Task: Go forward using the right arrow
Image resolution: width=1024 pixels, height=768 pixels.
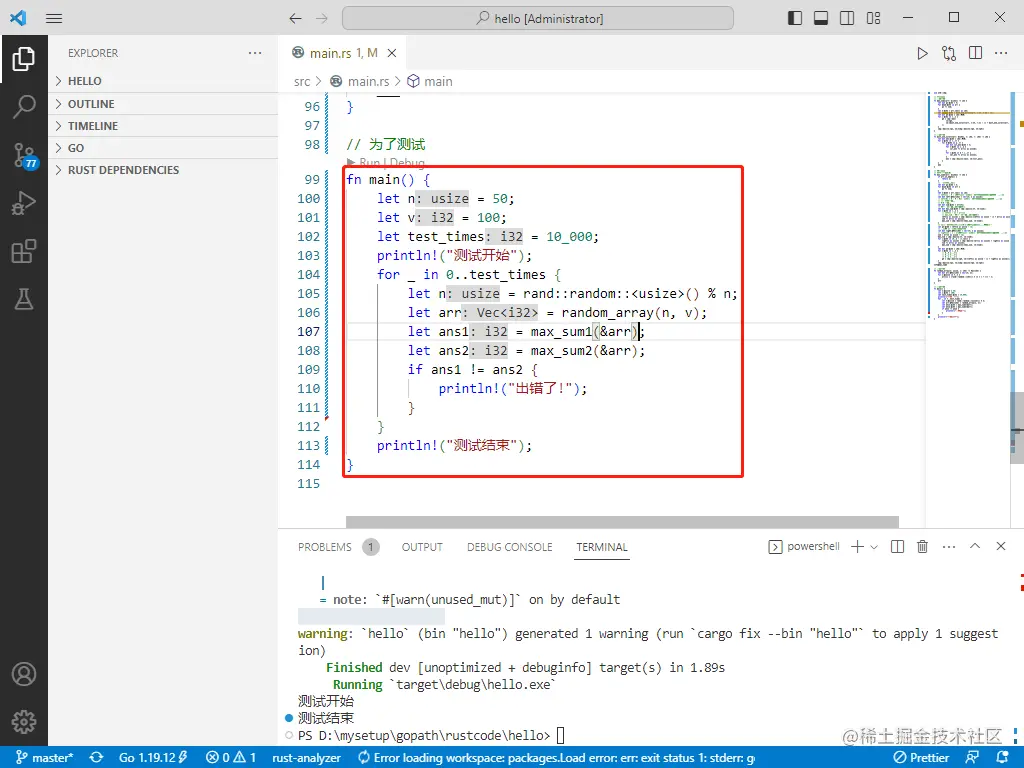Action: (322, 18)
